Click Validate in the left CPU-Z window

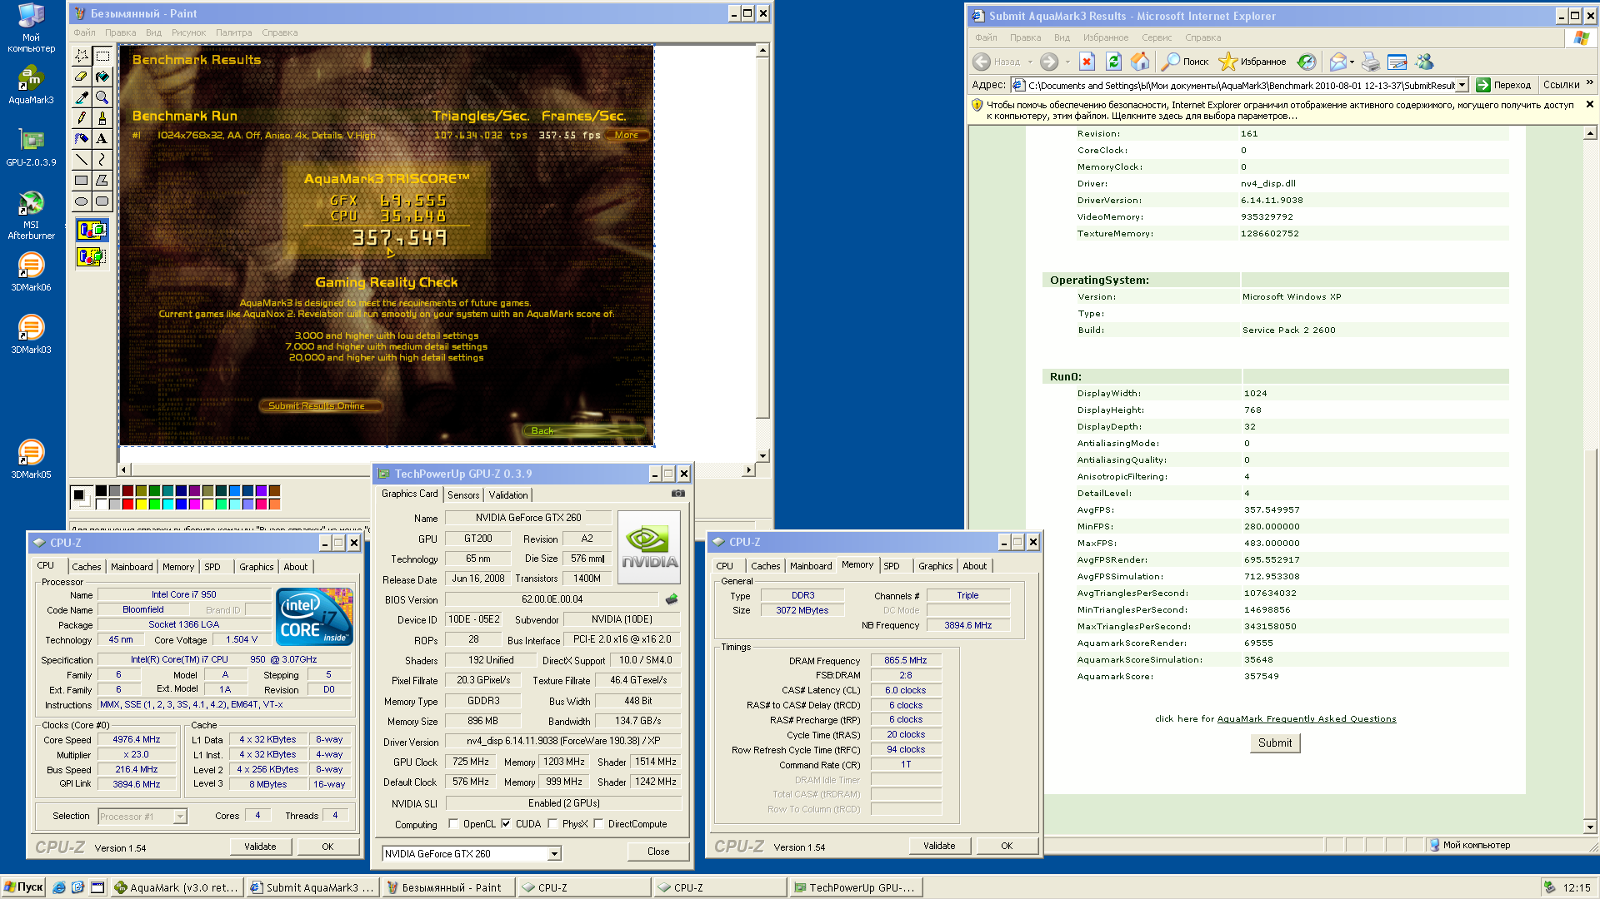(260, 847)
